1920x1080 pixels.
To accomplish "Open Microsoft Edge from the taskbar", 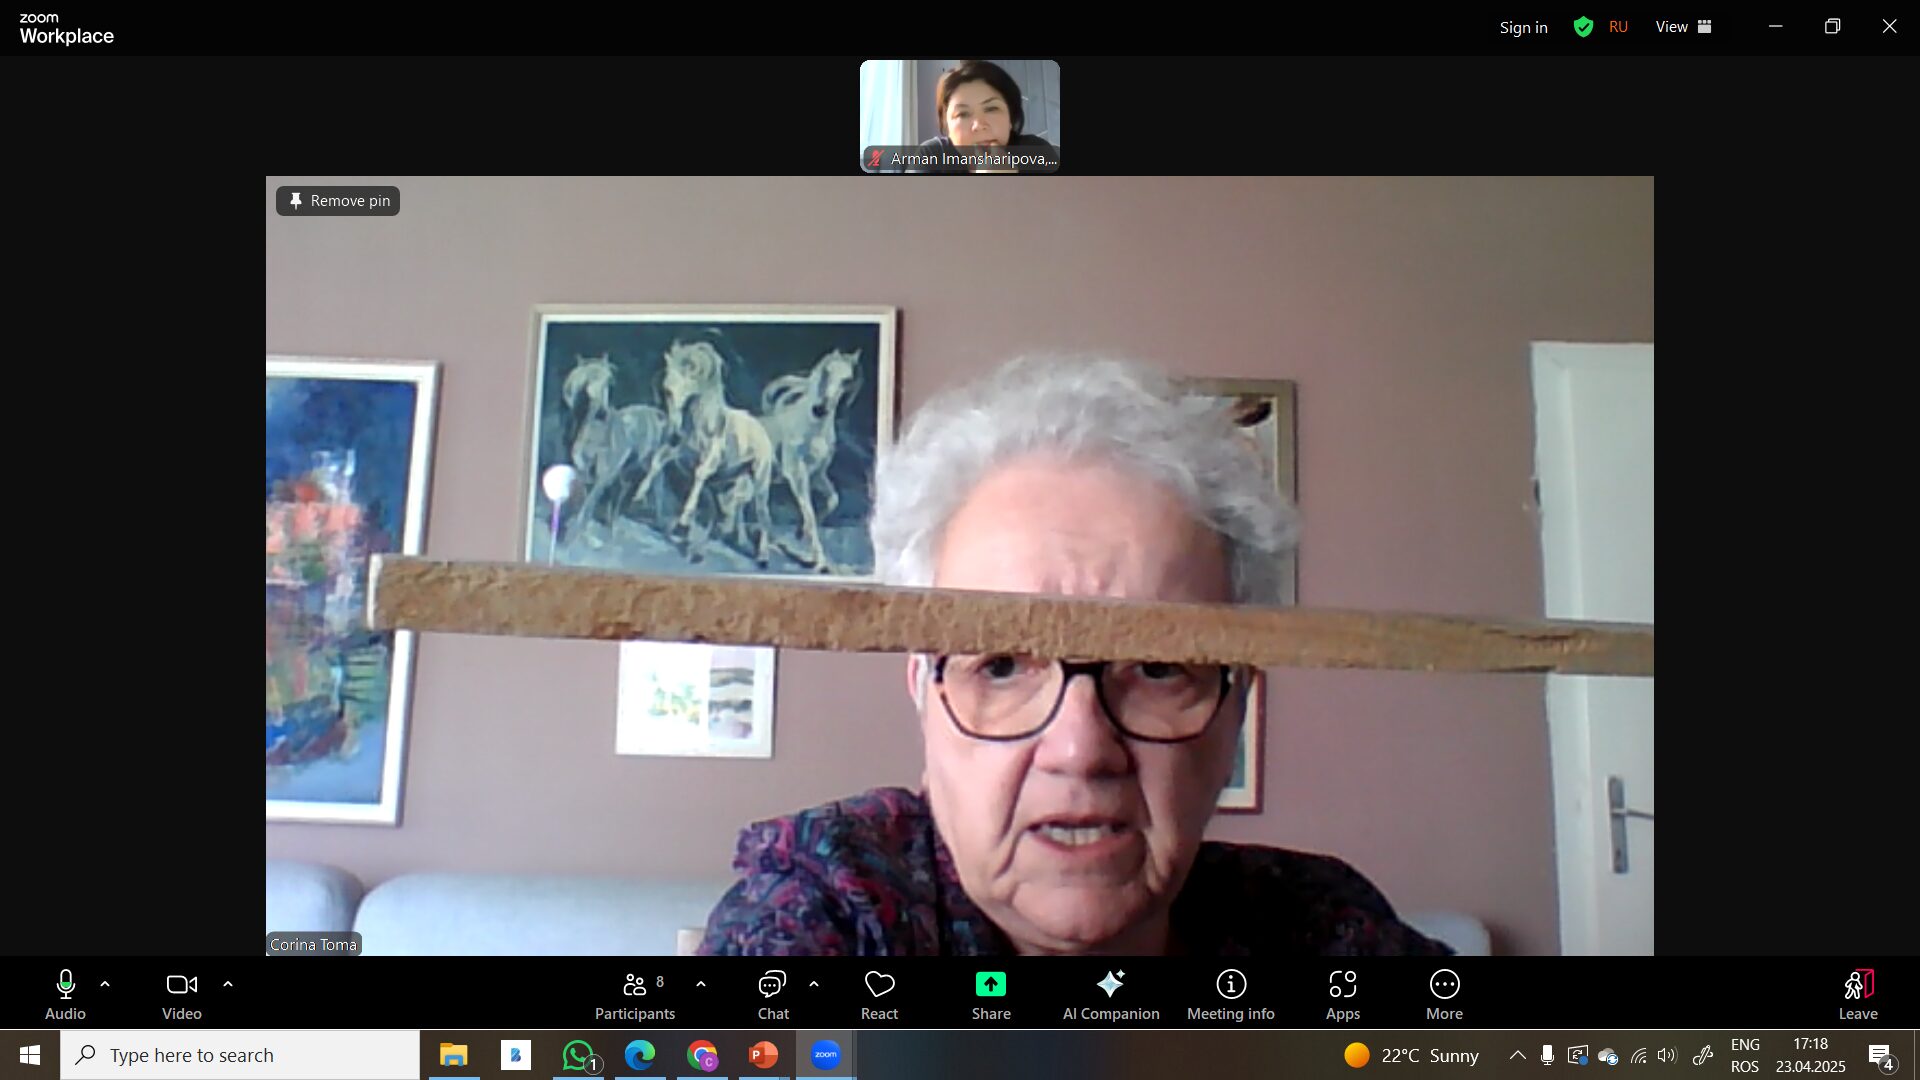I will 640,1055.
